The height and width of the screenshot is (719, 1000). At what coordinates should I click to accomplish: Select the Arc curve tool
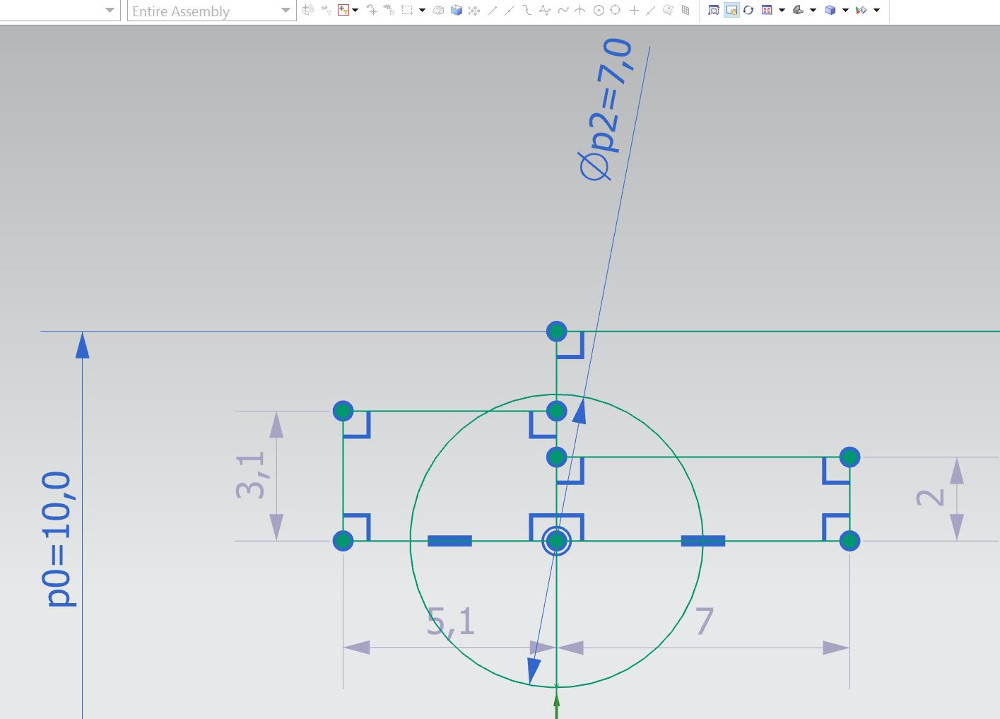tap(580, 11)
